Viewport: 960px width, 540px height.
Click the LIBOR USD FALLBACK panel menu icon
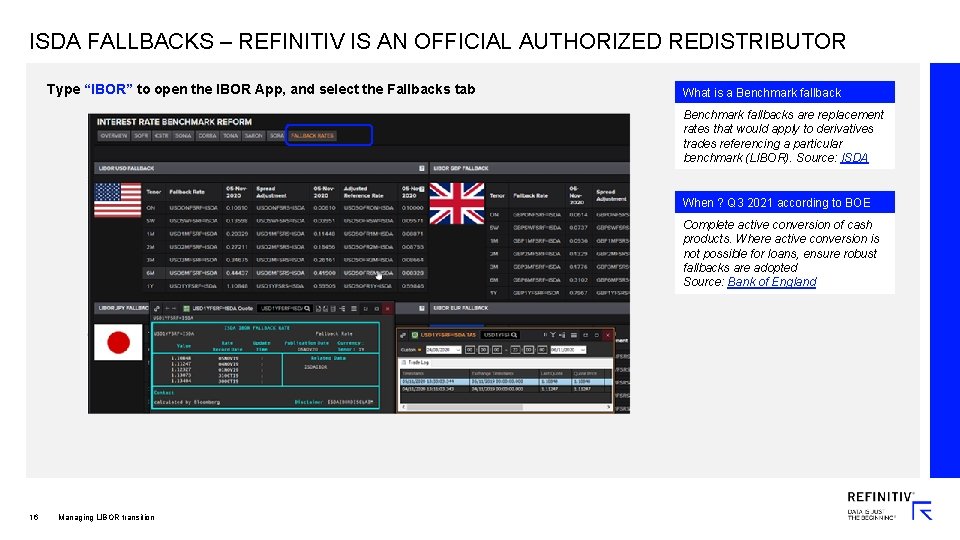pos(422,168)
